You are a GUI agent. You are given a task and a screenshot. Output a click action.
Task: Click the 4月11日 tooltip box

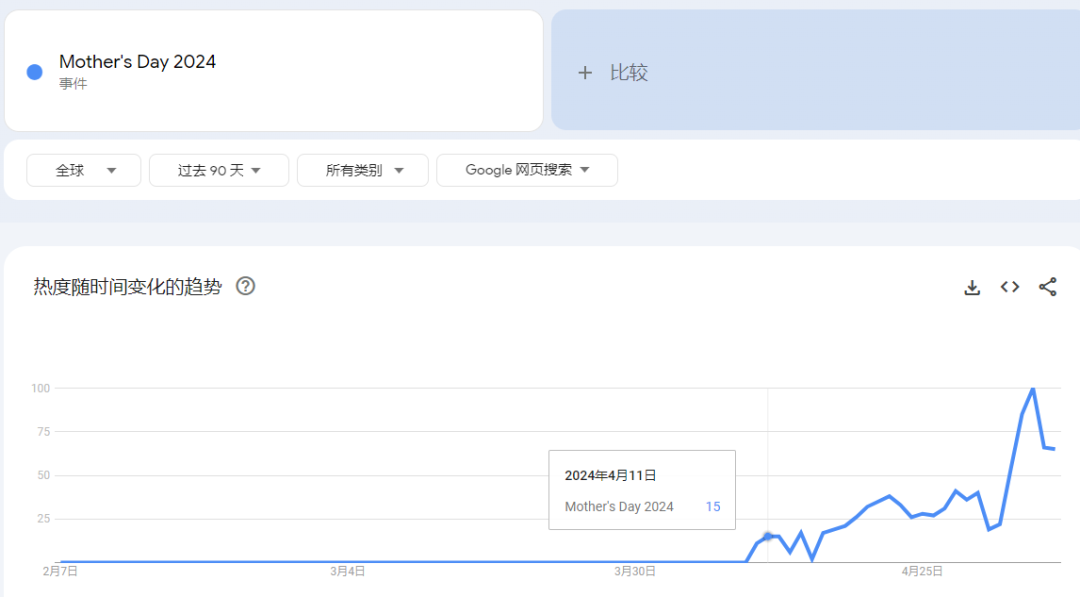(x=641, y=489)
